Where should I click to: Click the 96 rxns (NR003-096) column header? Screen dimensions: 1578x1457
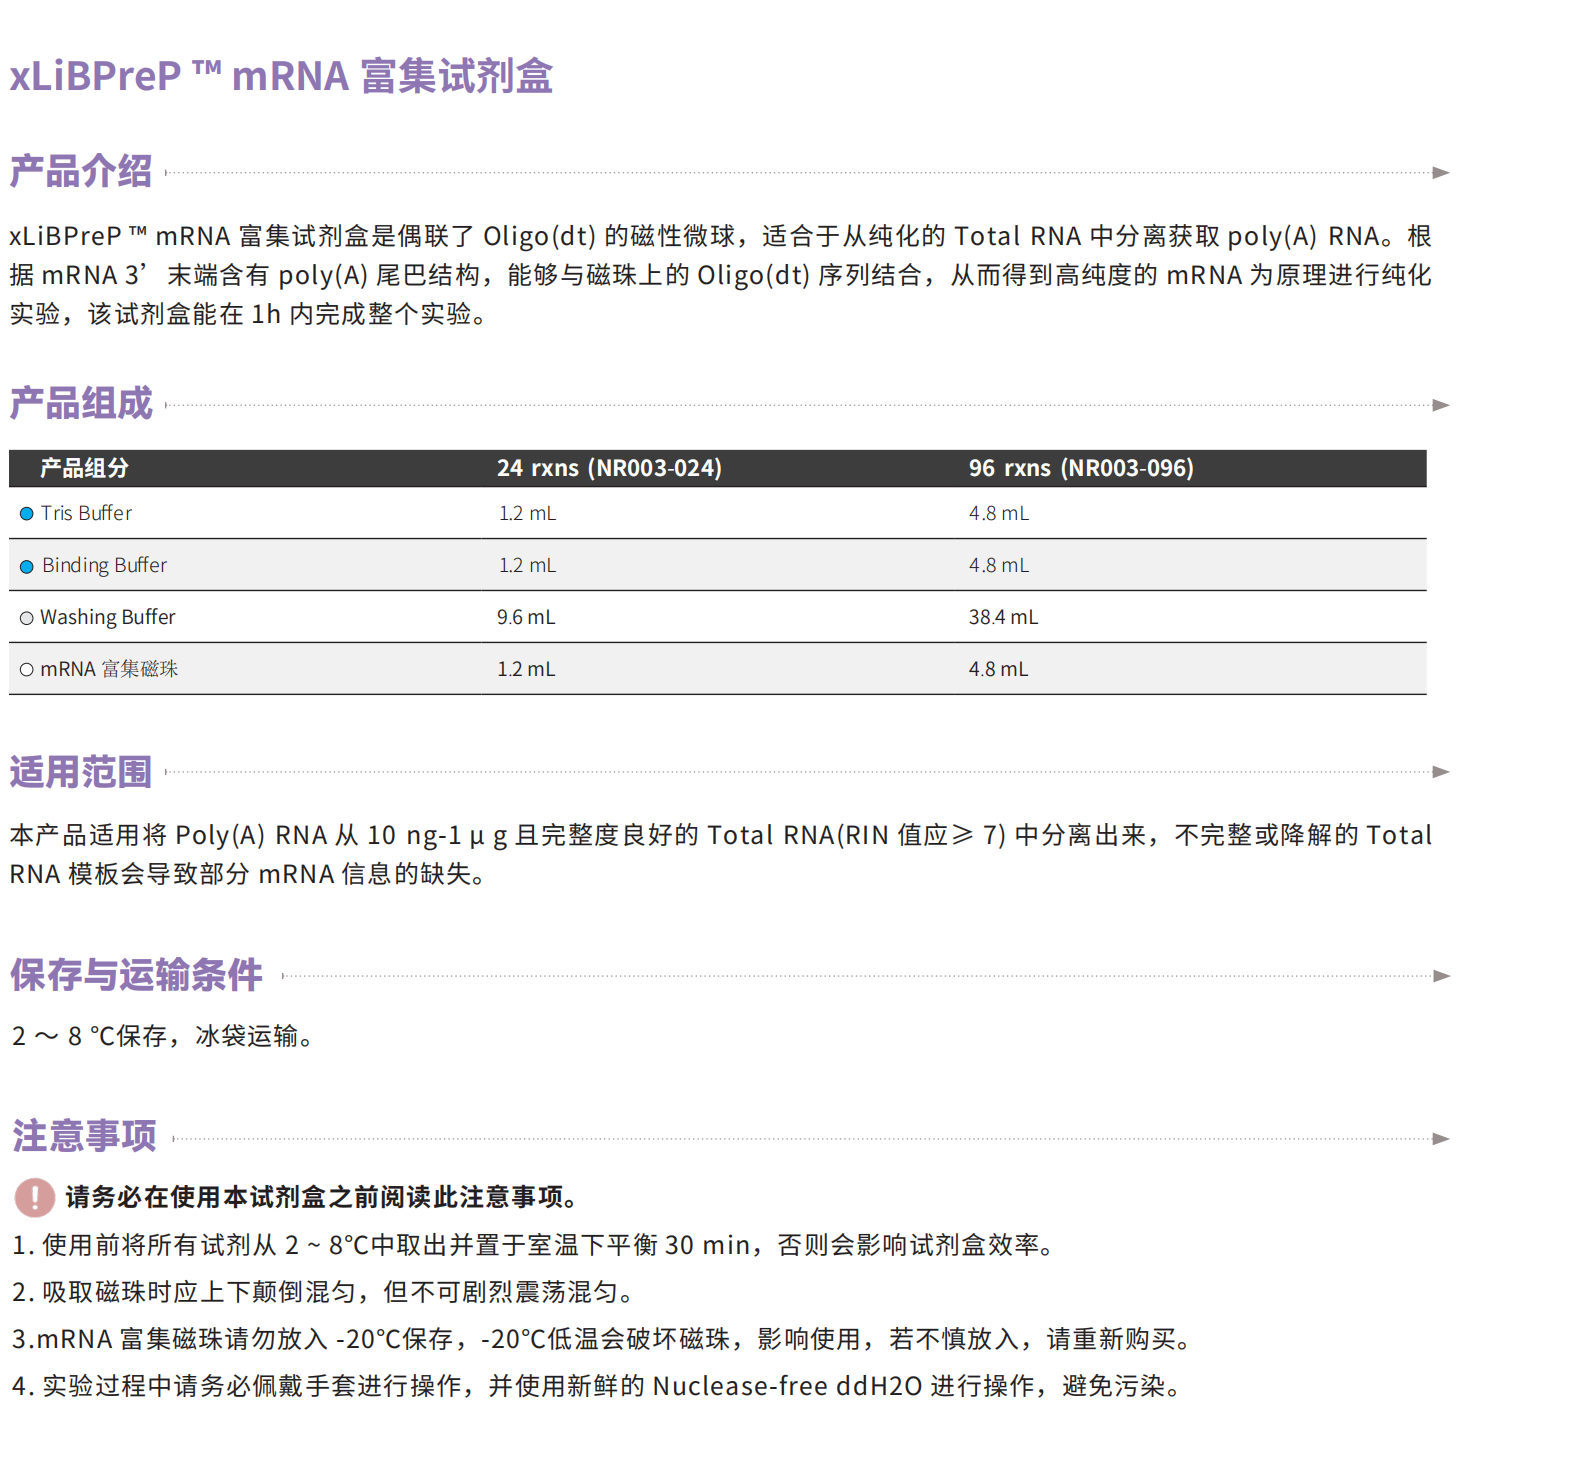click(1081, 468)
